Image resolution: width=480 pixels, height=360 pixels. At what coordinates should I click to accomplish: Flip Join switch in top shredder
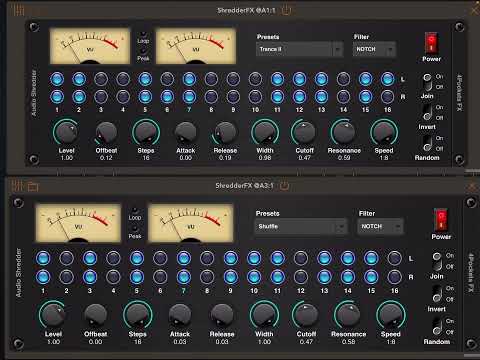point(427,82)
